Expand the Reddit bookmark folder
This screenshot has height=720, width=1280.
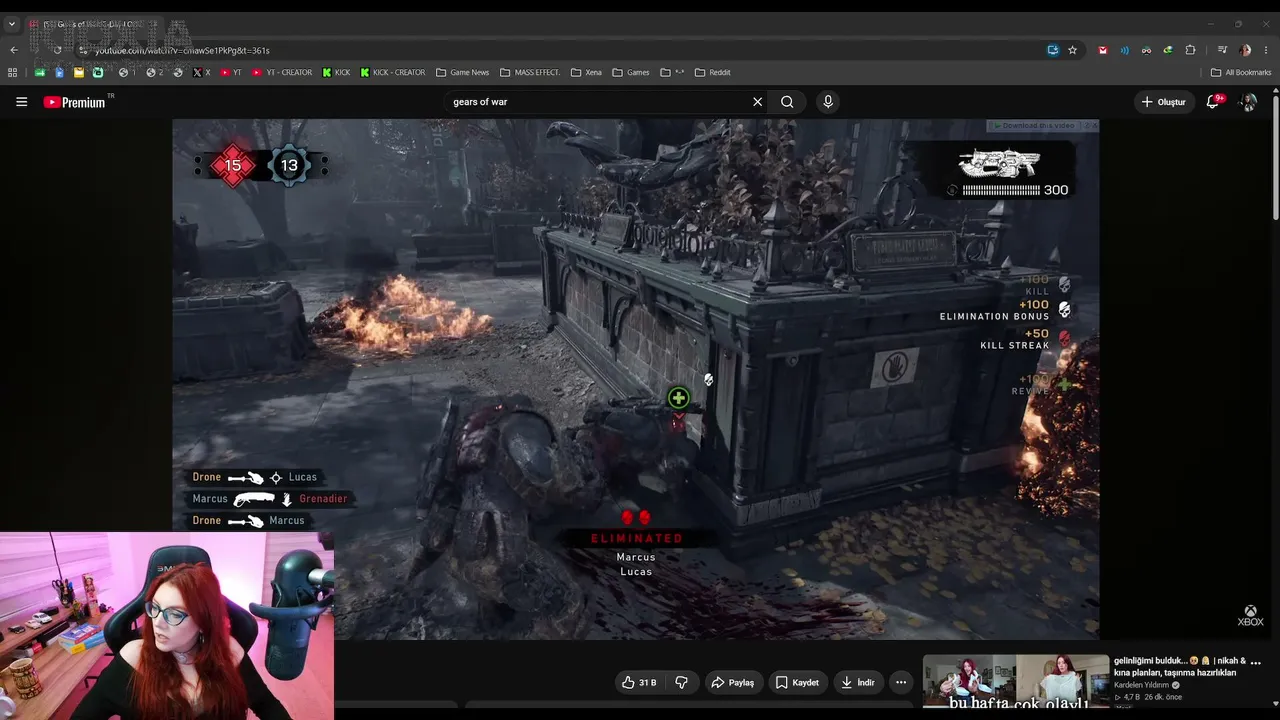pyautogui.click(x=713, y=72)
